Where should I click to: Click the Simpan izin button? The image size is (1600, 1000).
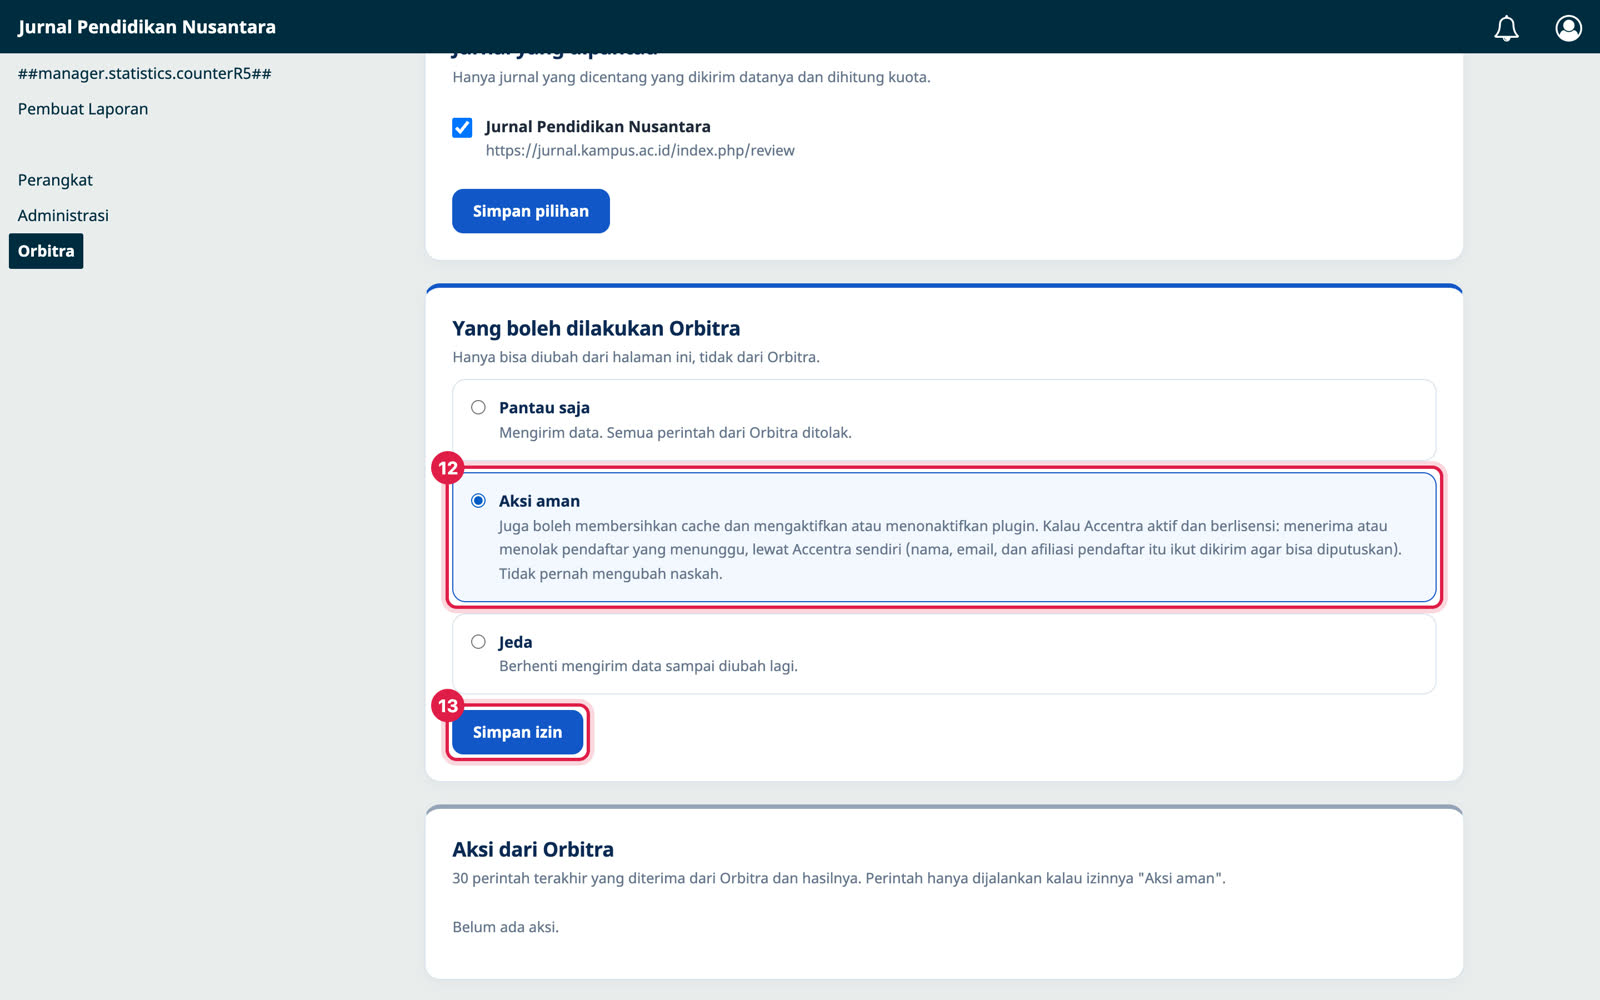tap(517, 732)
